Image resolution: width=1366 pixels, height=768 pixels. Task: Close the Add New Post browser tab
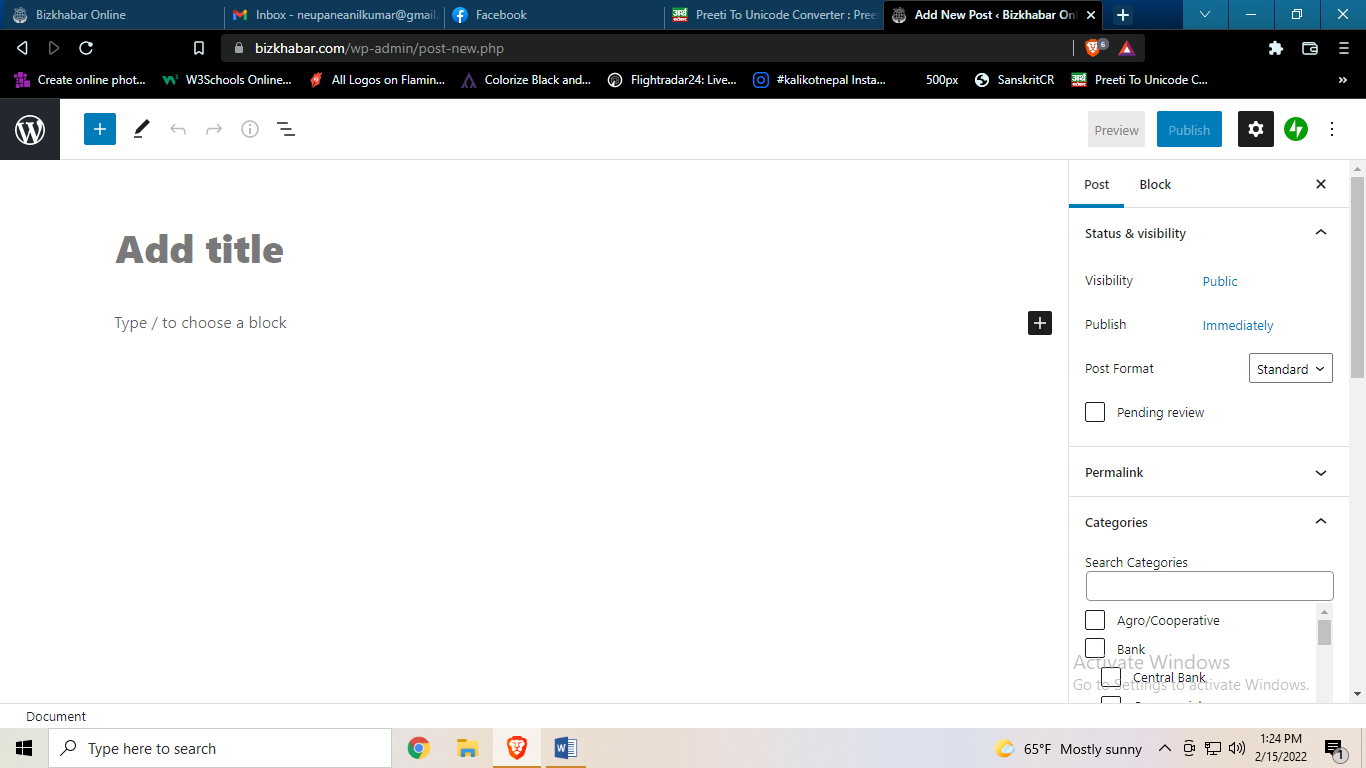[x=1091, y=15]
